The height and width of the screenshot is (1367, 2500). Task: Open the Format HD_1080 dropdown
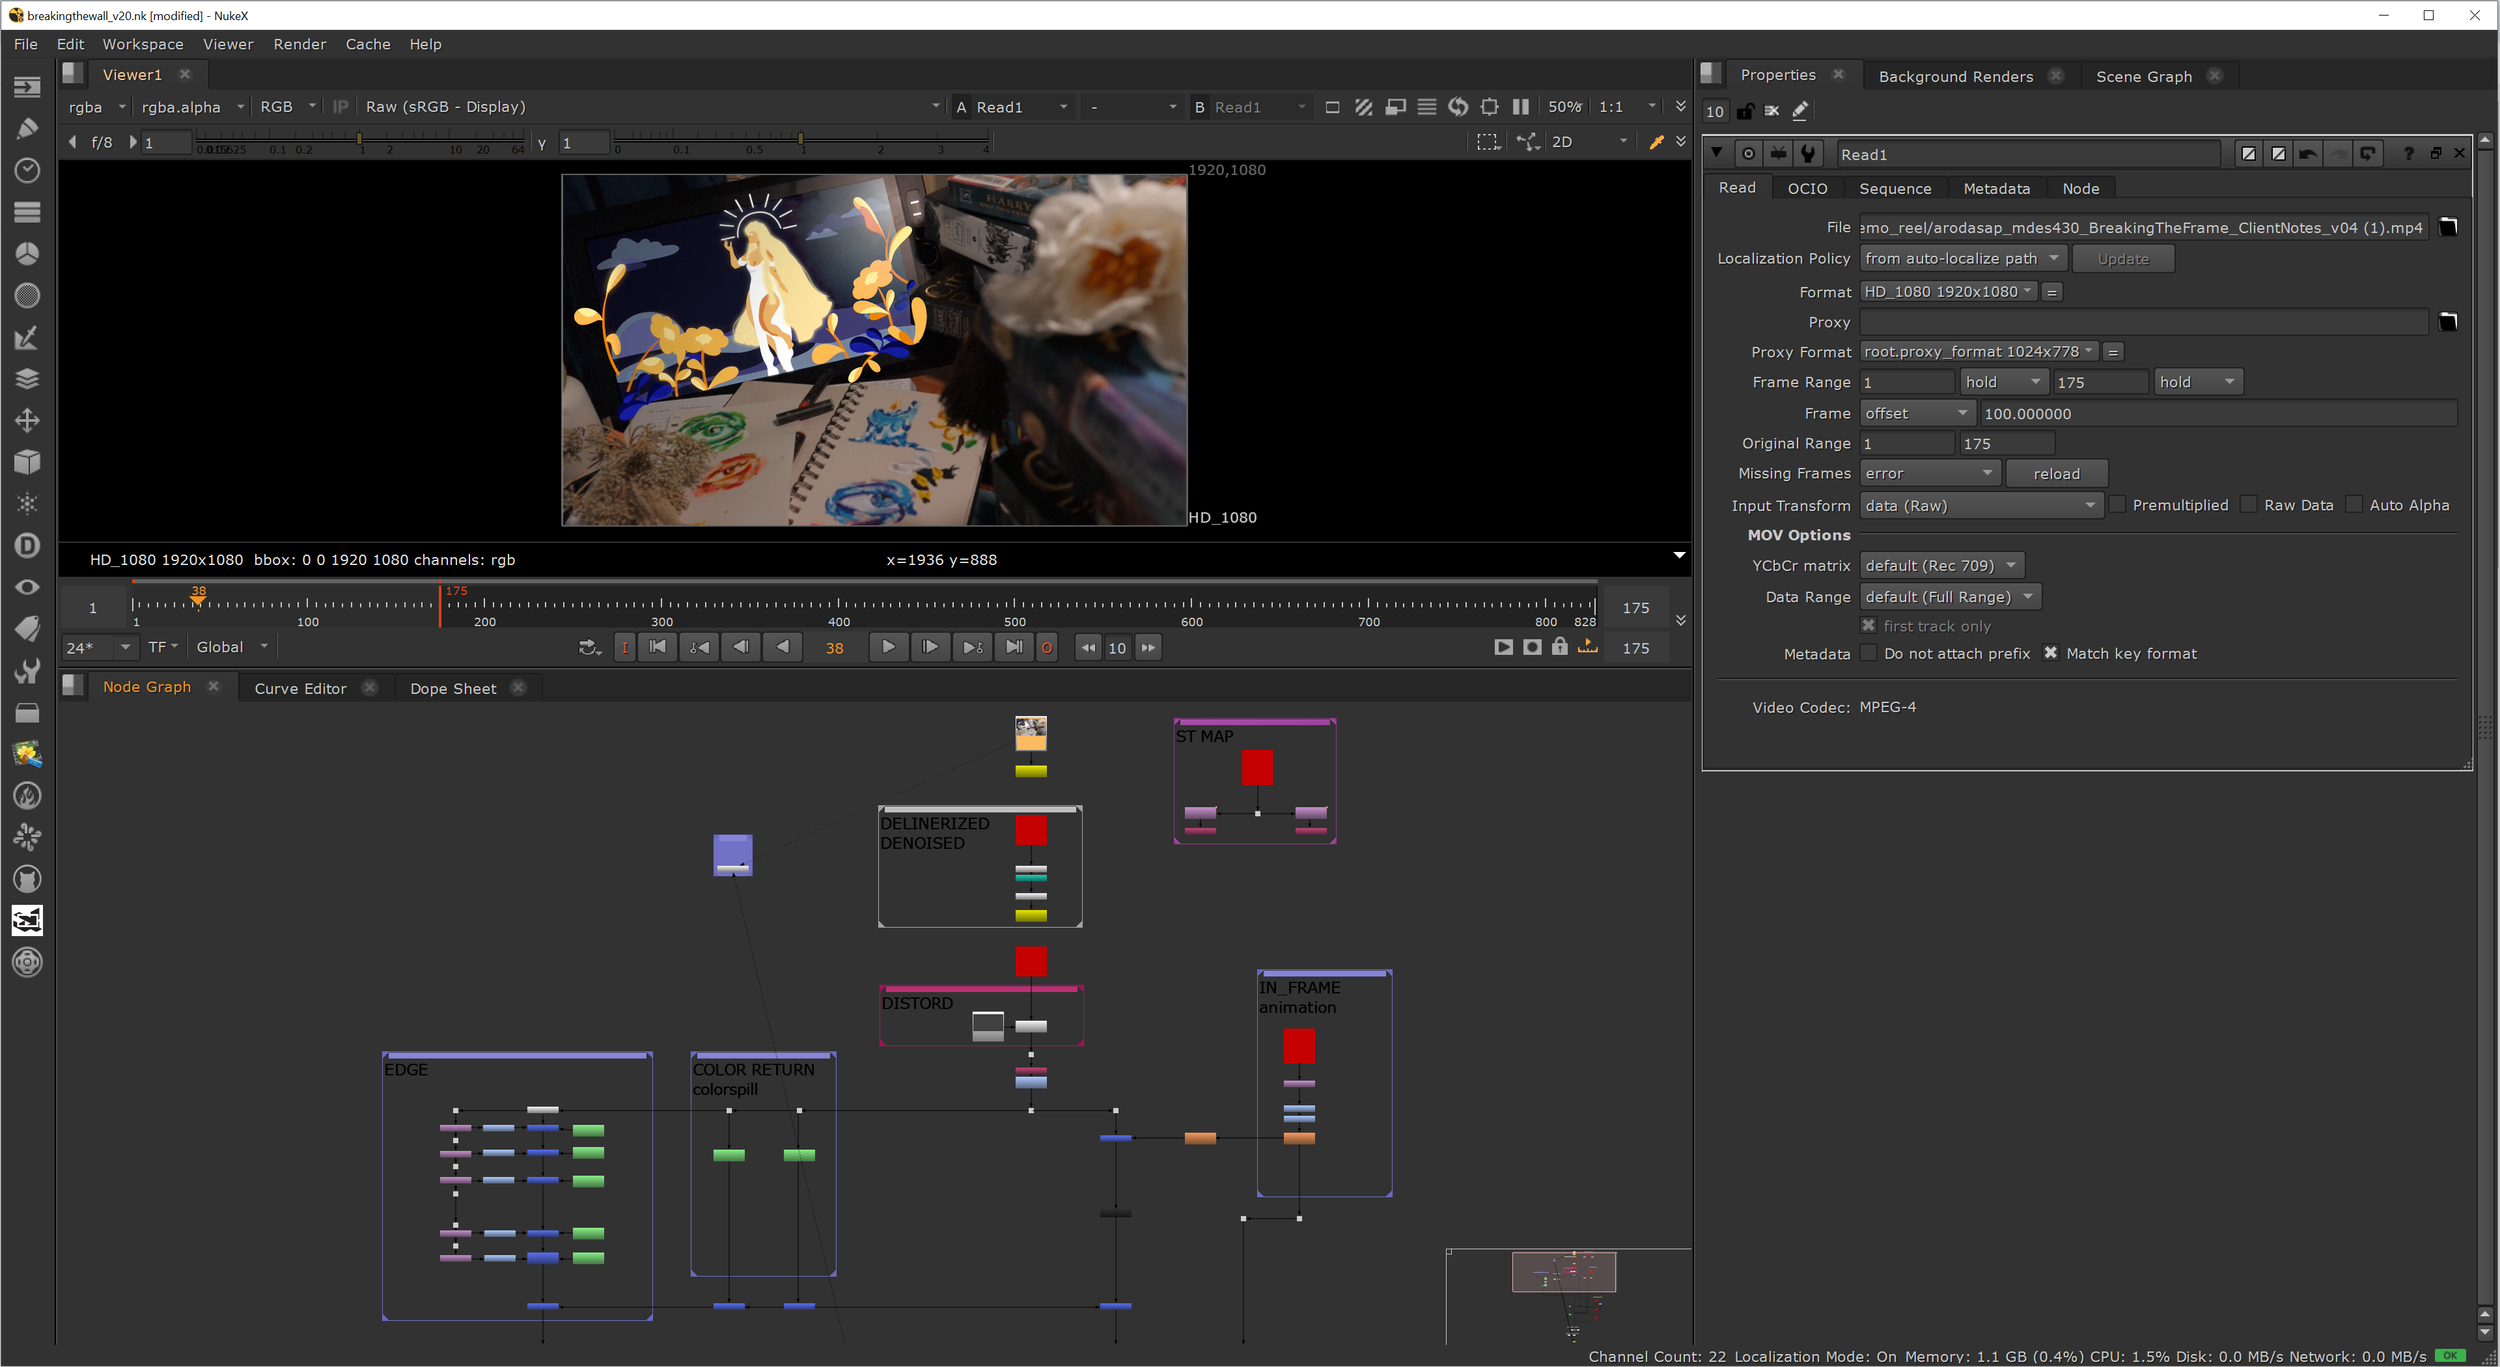[x=1948, y=291]
